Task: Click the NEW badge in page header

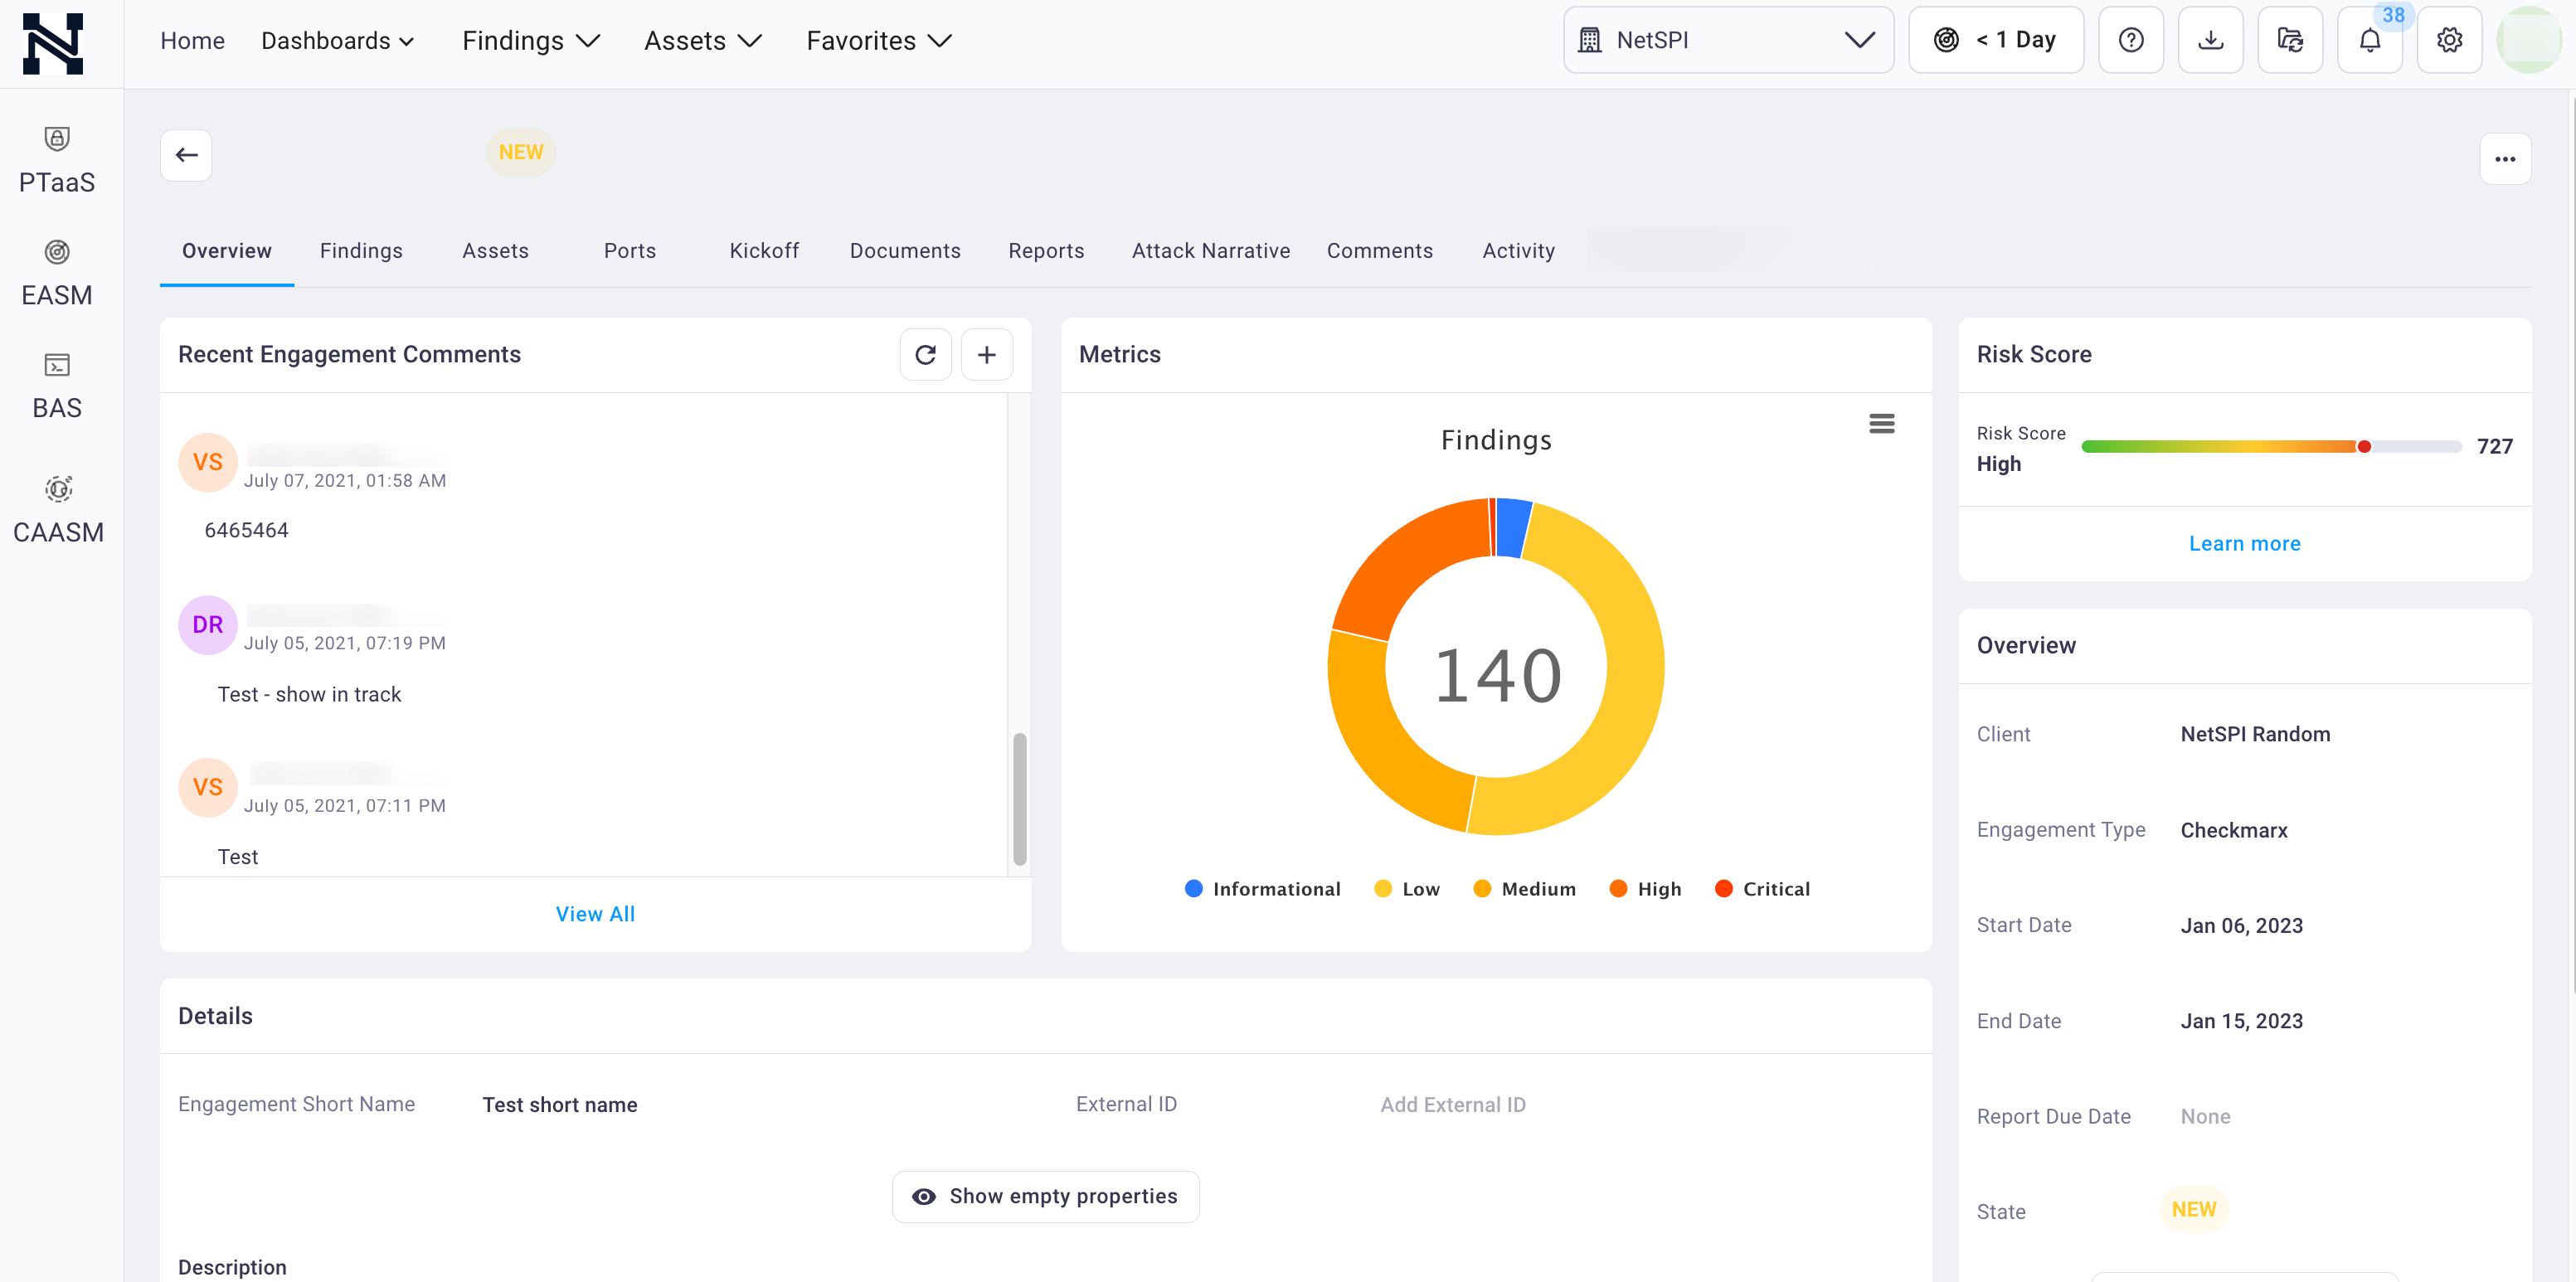Action: (521, 152)
